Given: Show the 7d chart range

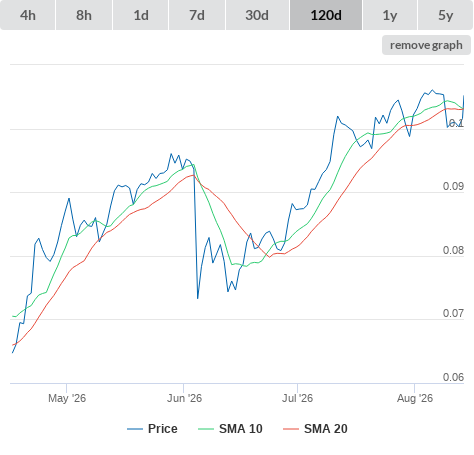Looking at the screenshot, I should (197, 15).
